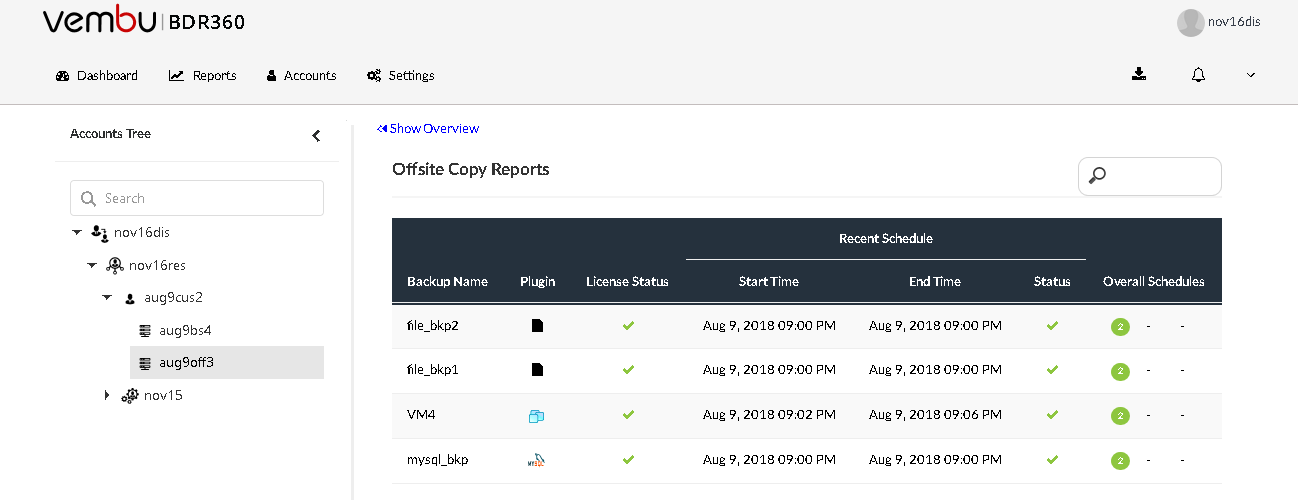Expand the header chevron dropdown
The width and height of the screenshot is (1298, 500).
click(x=1251, y=75)
